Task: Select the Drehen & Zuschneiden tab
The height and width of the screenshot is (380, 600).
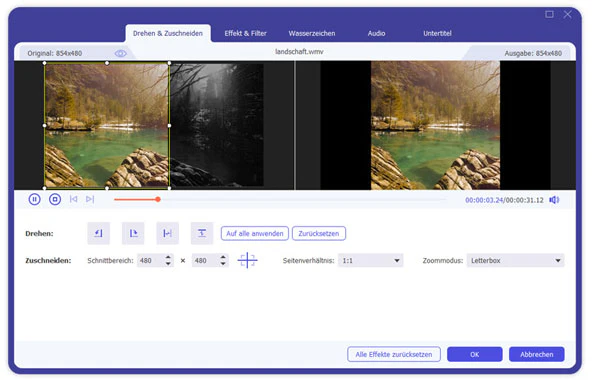Action: click(x=168, y=33)
